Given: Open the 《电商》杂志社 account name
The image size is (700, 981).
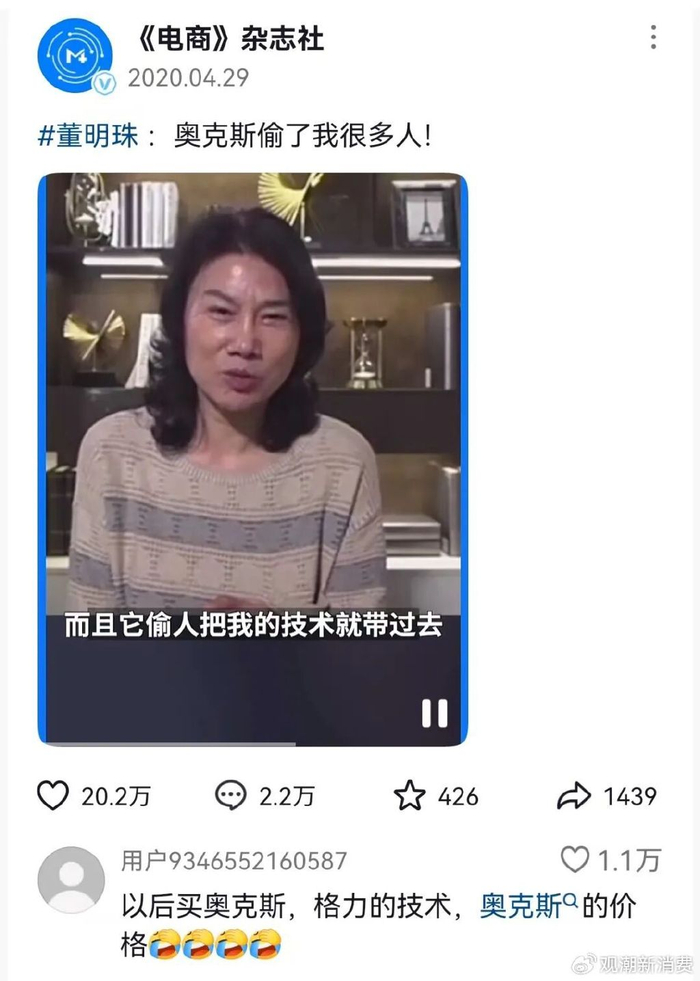Looking at the screenshot, I should point(230,39).
